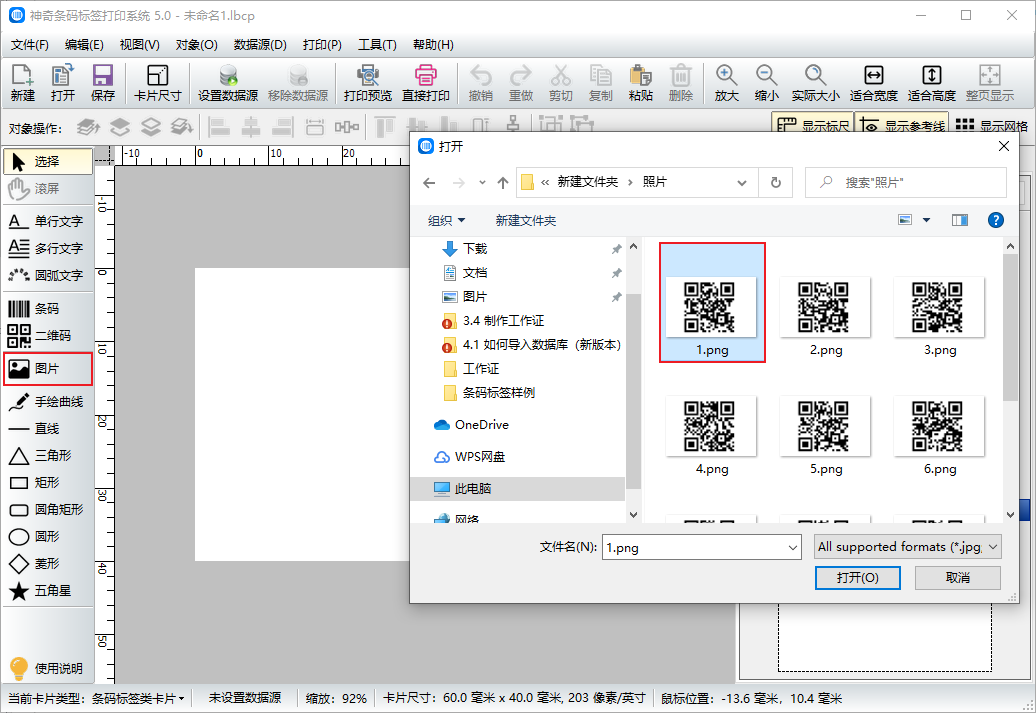The width and height of the screenshot is (1036, 713).
Task: Select the 单行文字 tool
Action: [x=48, y=221]
